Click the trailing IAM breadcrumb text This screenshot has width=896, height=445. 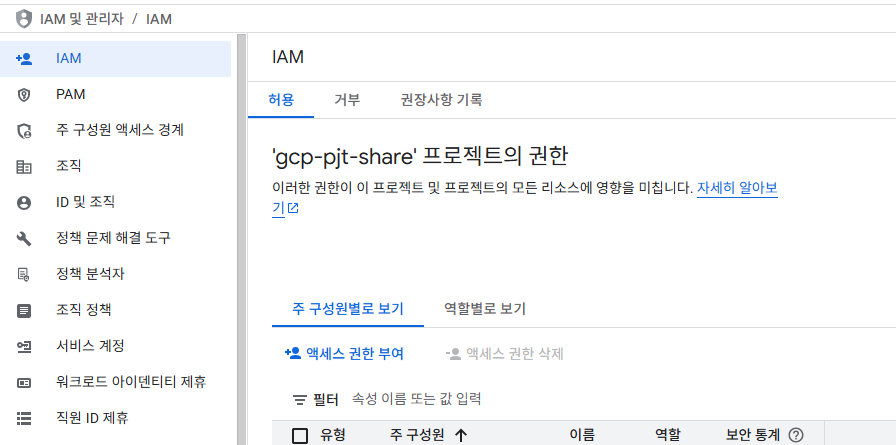[159, 19]
